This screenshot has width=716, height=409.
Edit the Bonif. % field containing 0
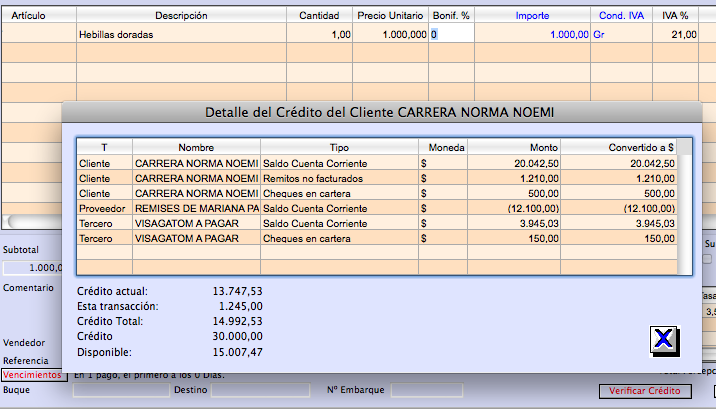pos(451,34)
